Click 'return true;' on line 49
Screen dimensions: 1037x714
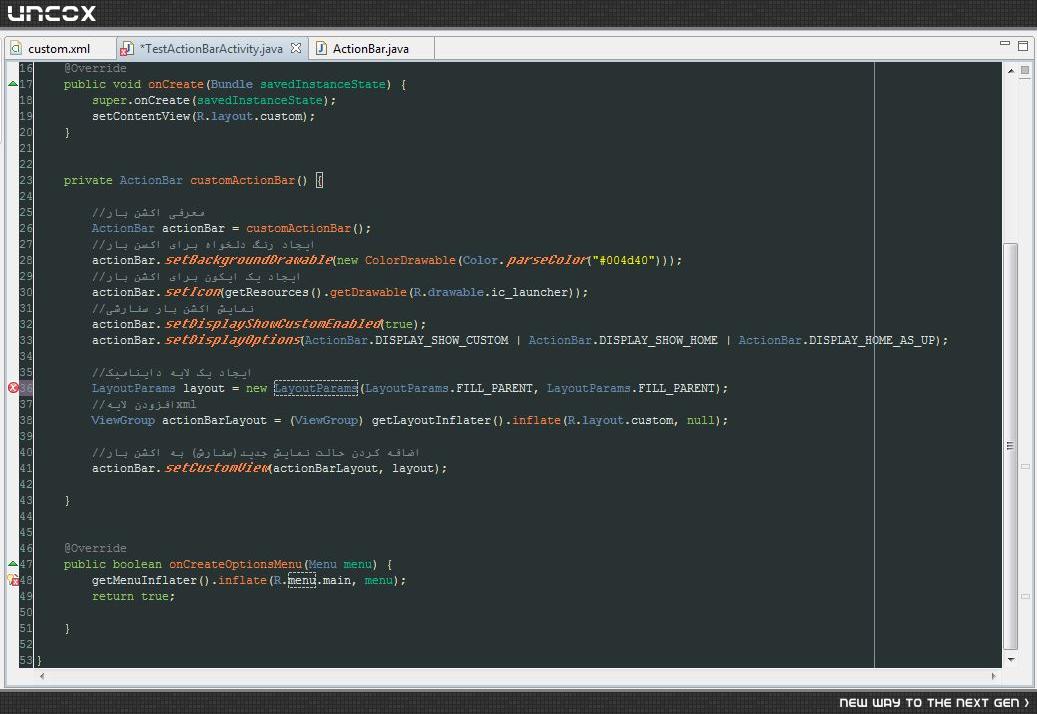coord(134,596)
